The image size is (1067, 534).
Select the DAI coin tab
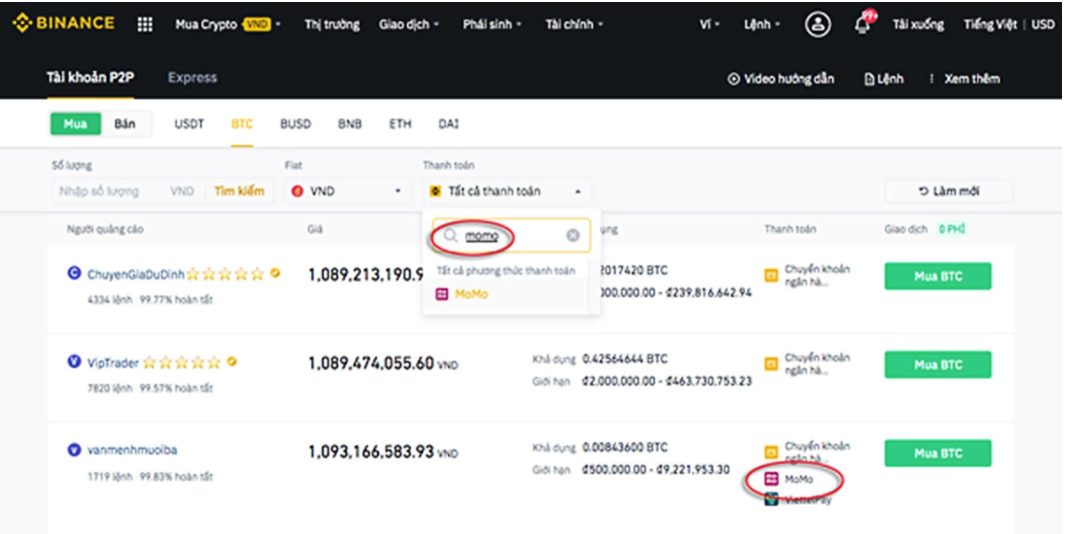coord(448,124)
